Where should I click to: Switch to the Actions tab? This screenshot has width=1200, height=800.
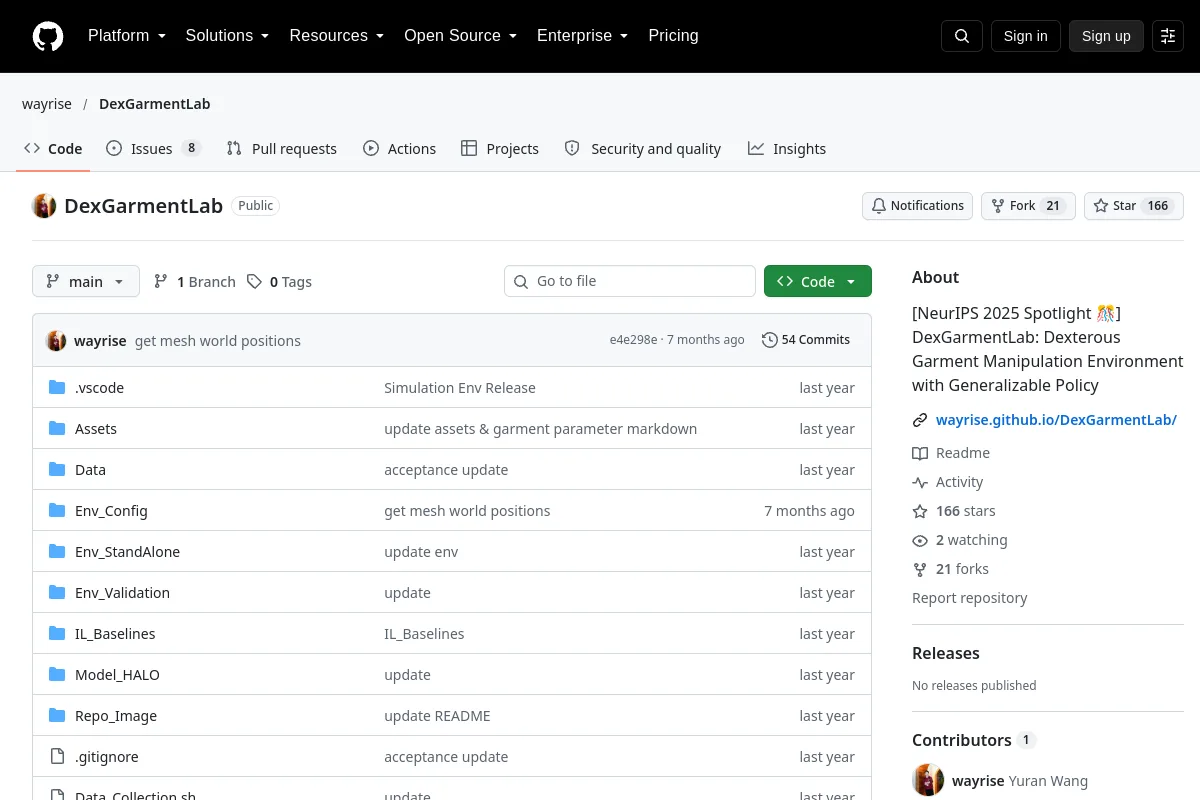point(399,149)
